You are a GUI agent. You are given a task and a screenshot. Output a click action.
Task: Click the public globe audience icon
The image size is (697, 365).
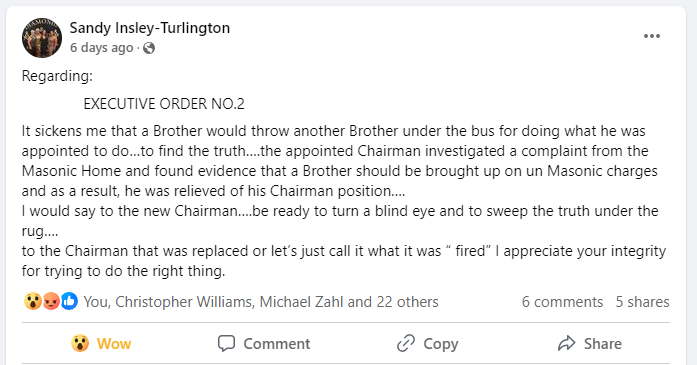[x=149, y=48]
